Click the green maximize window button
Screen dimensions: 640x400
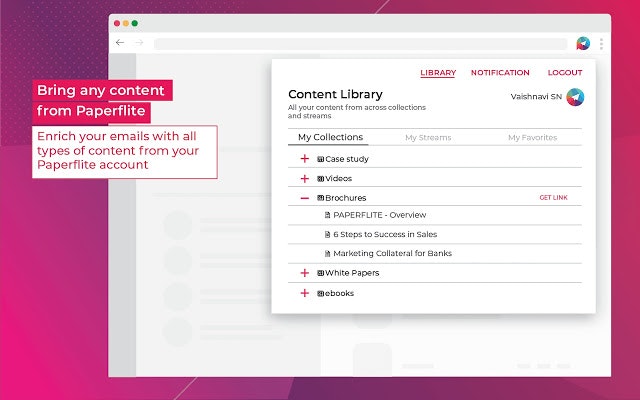click(x=135, y=23)
